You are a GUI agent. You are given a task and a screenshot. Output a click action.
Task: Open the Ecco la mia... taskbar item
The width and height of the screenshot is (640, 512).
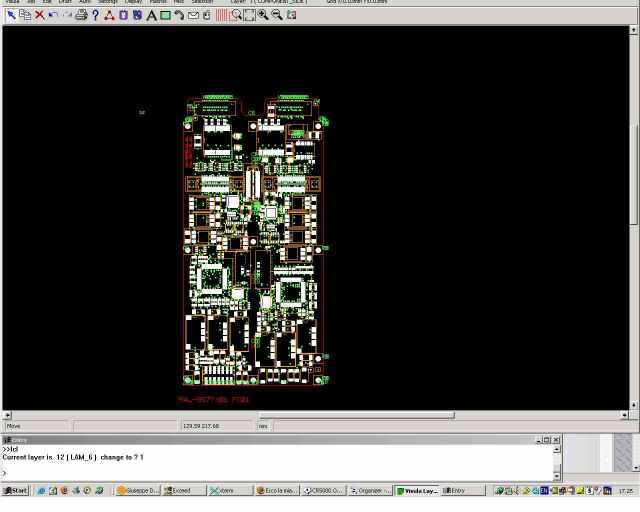(x=277, y=490)
